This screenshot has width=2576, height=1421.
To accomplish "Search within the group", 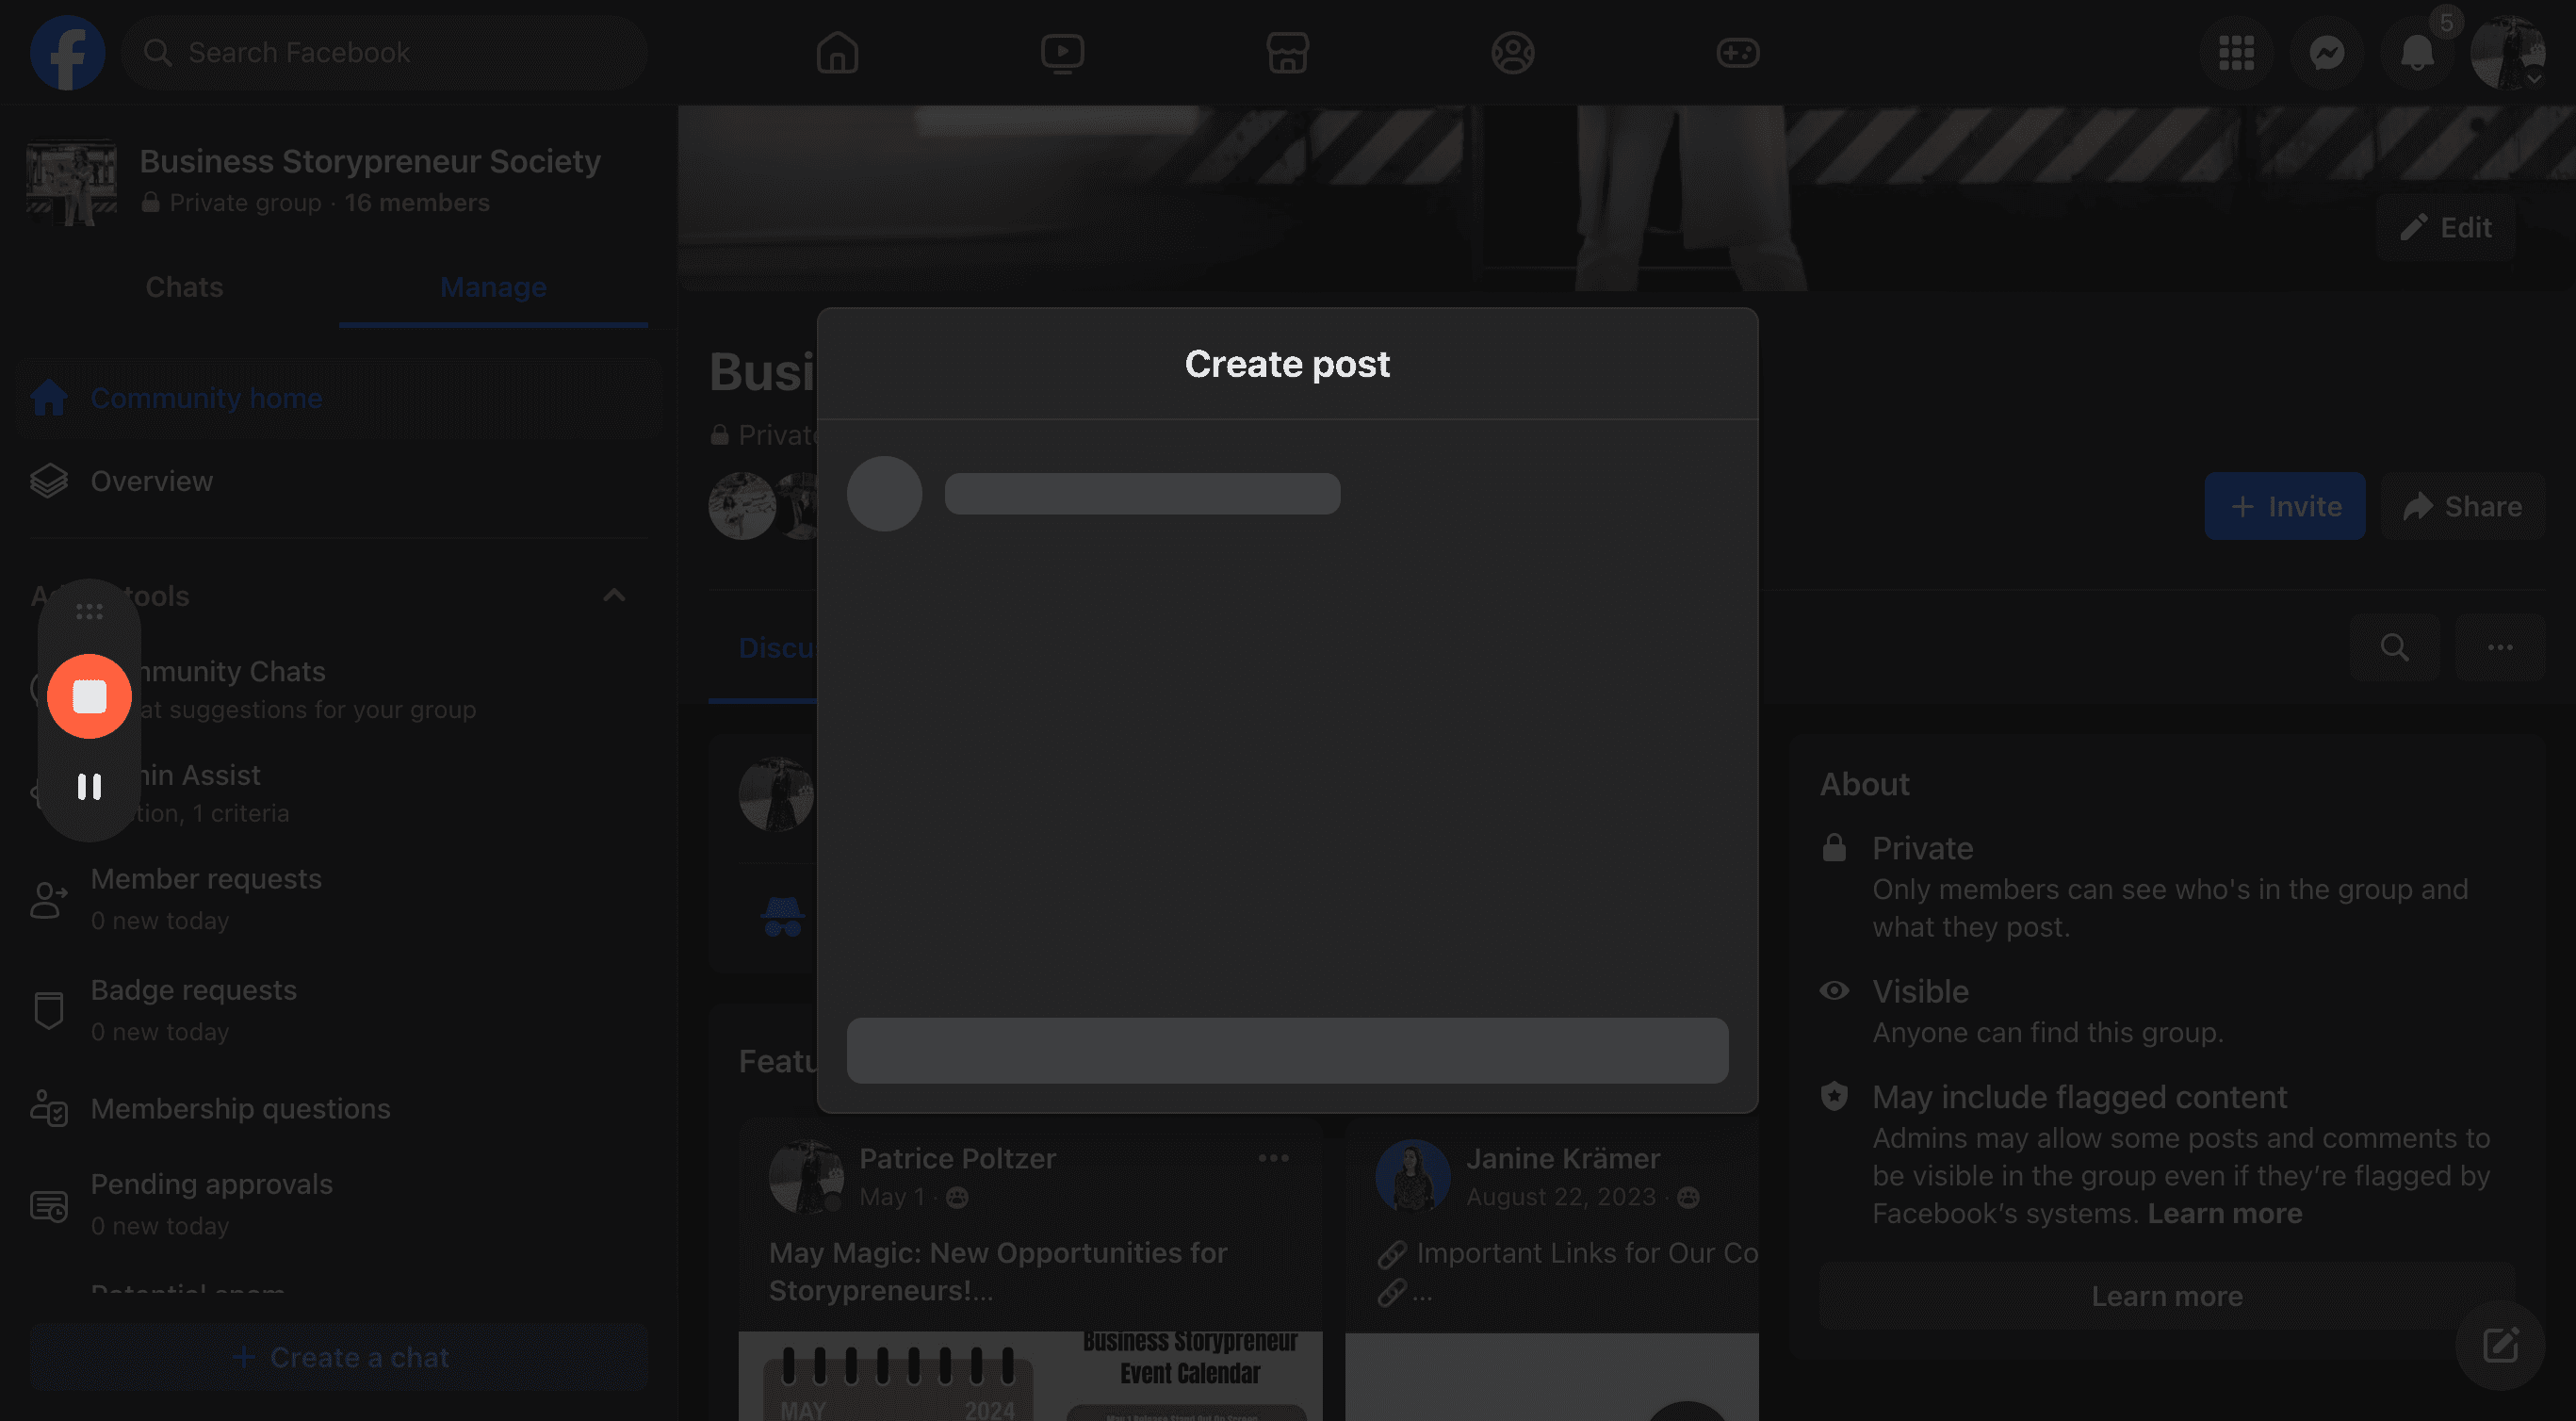I will pyautogui.click(x=2394, y=647).
